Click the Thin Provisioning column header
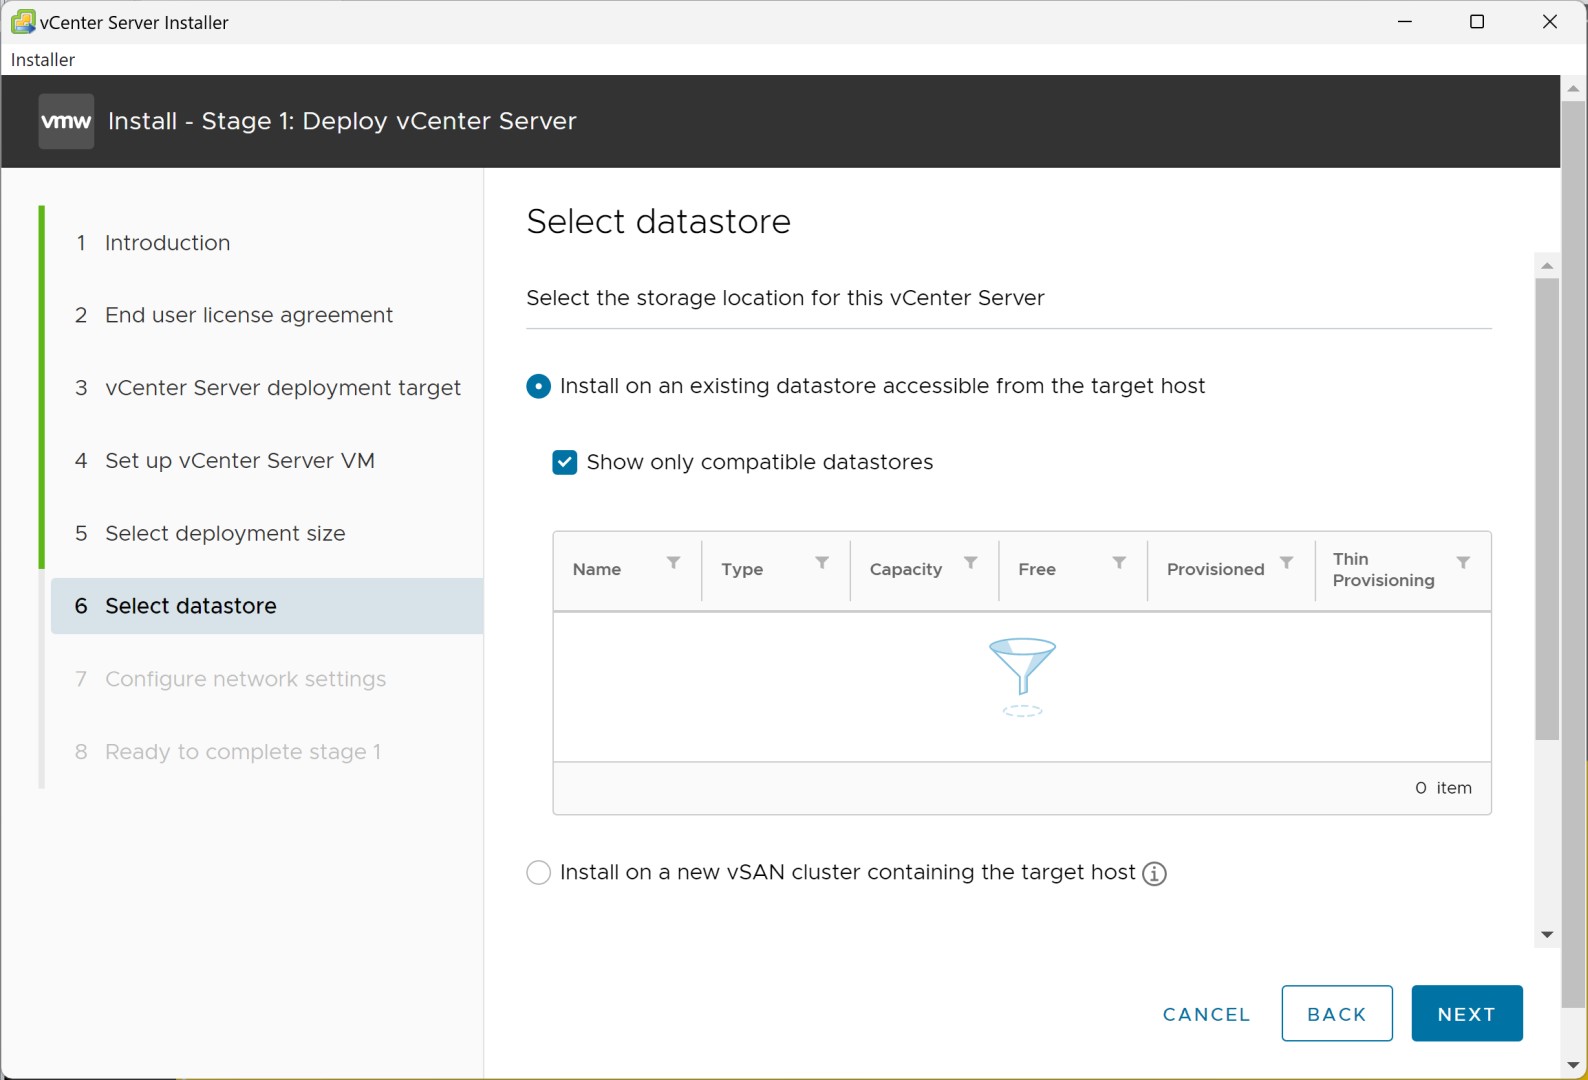The height and width of the screenshot is (1080, 1588). coord(1383,570)
